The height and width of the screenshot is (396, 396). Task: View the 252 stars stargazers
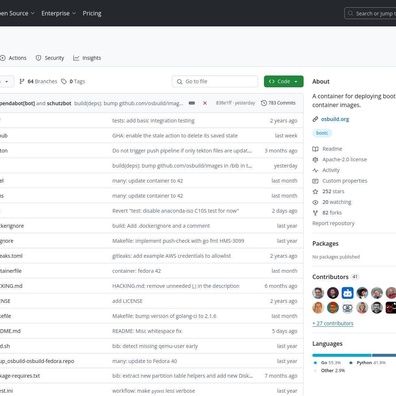click(333, 191)
